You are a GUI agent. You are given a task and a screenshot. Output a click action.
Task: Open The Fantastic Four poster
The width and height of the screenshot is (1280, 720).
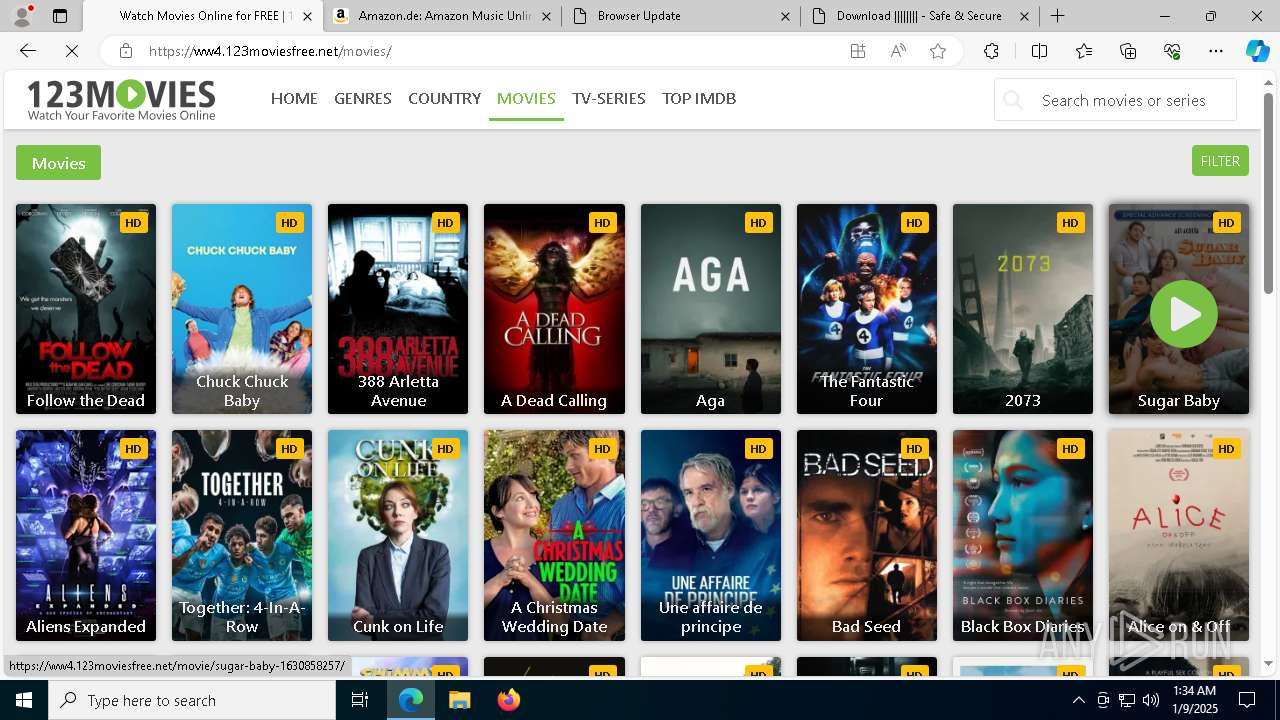867,309
